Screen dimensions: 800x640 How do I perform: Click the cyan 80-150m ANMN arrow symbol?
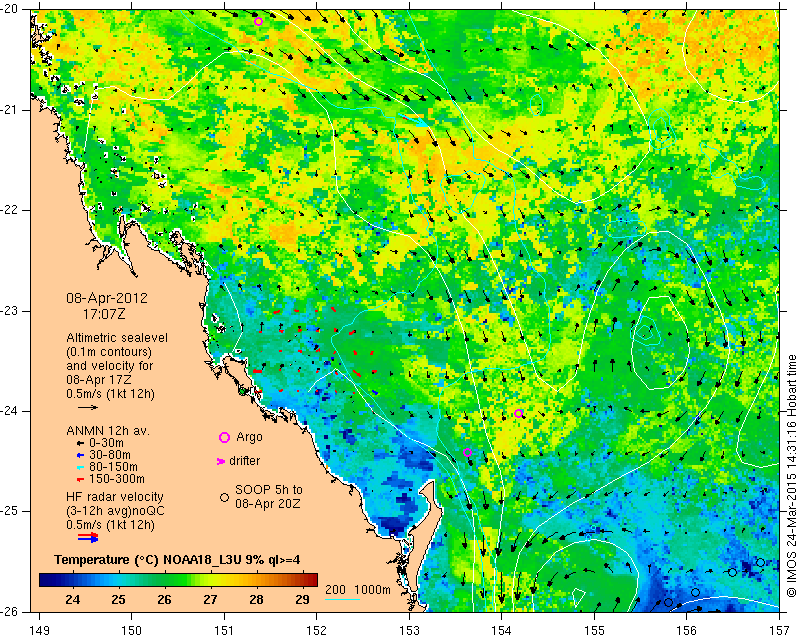80,467
